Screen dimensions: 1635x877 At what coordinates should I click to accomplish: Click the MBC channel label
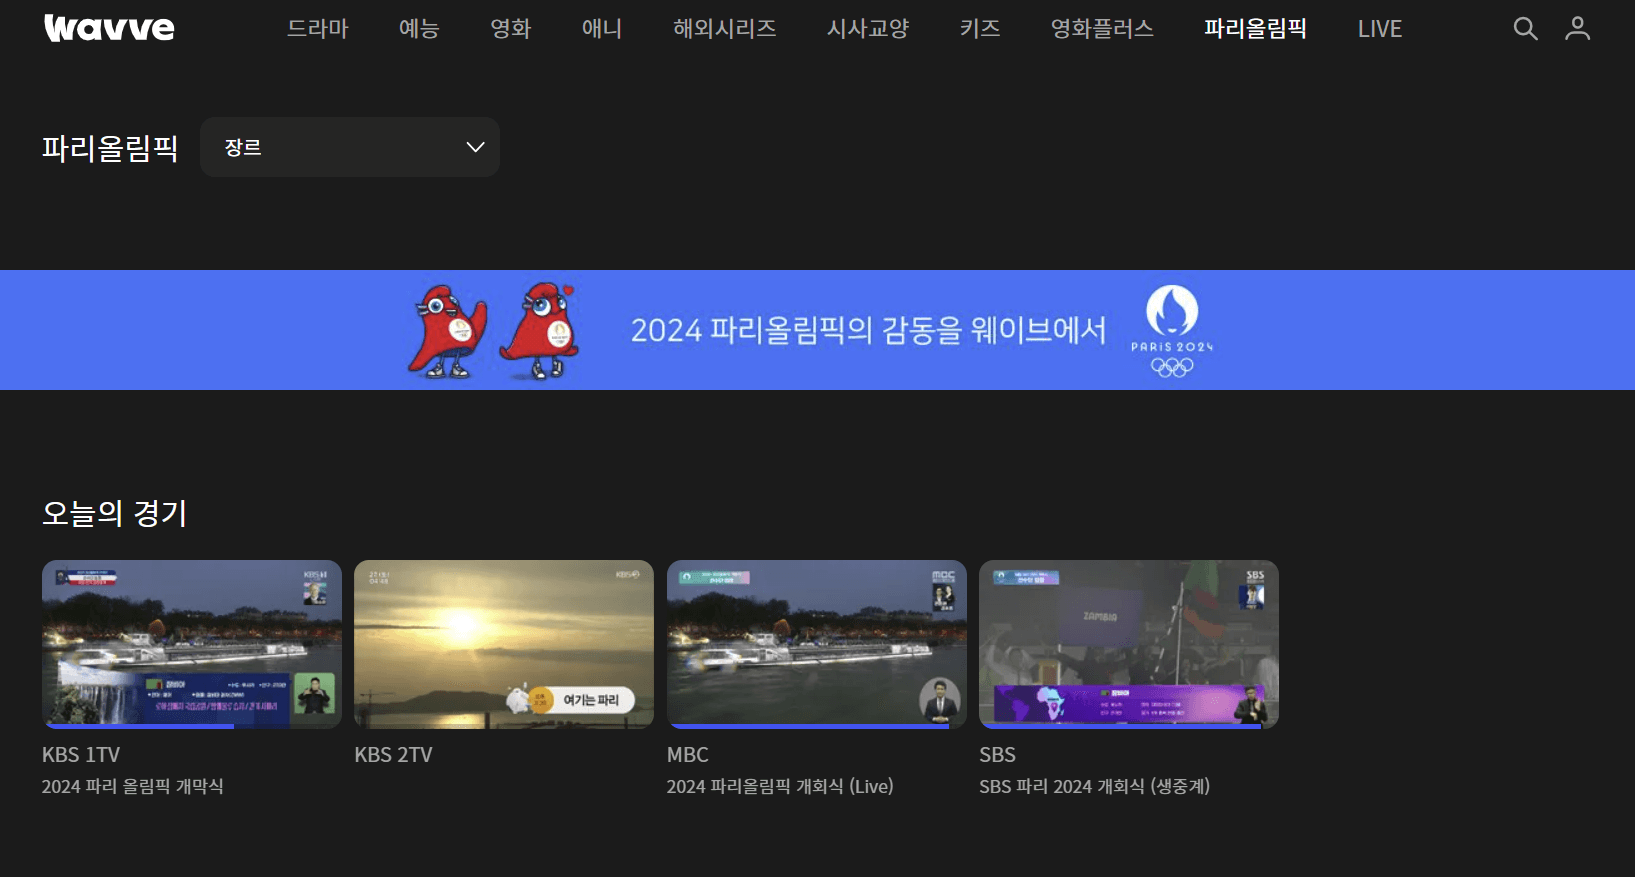(x=688, y=755)
